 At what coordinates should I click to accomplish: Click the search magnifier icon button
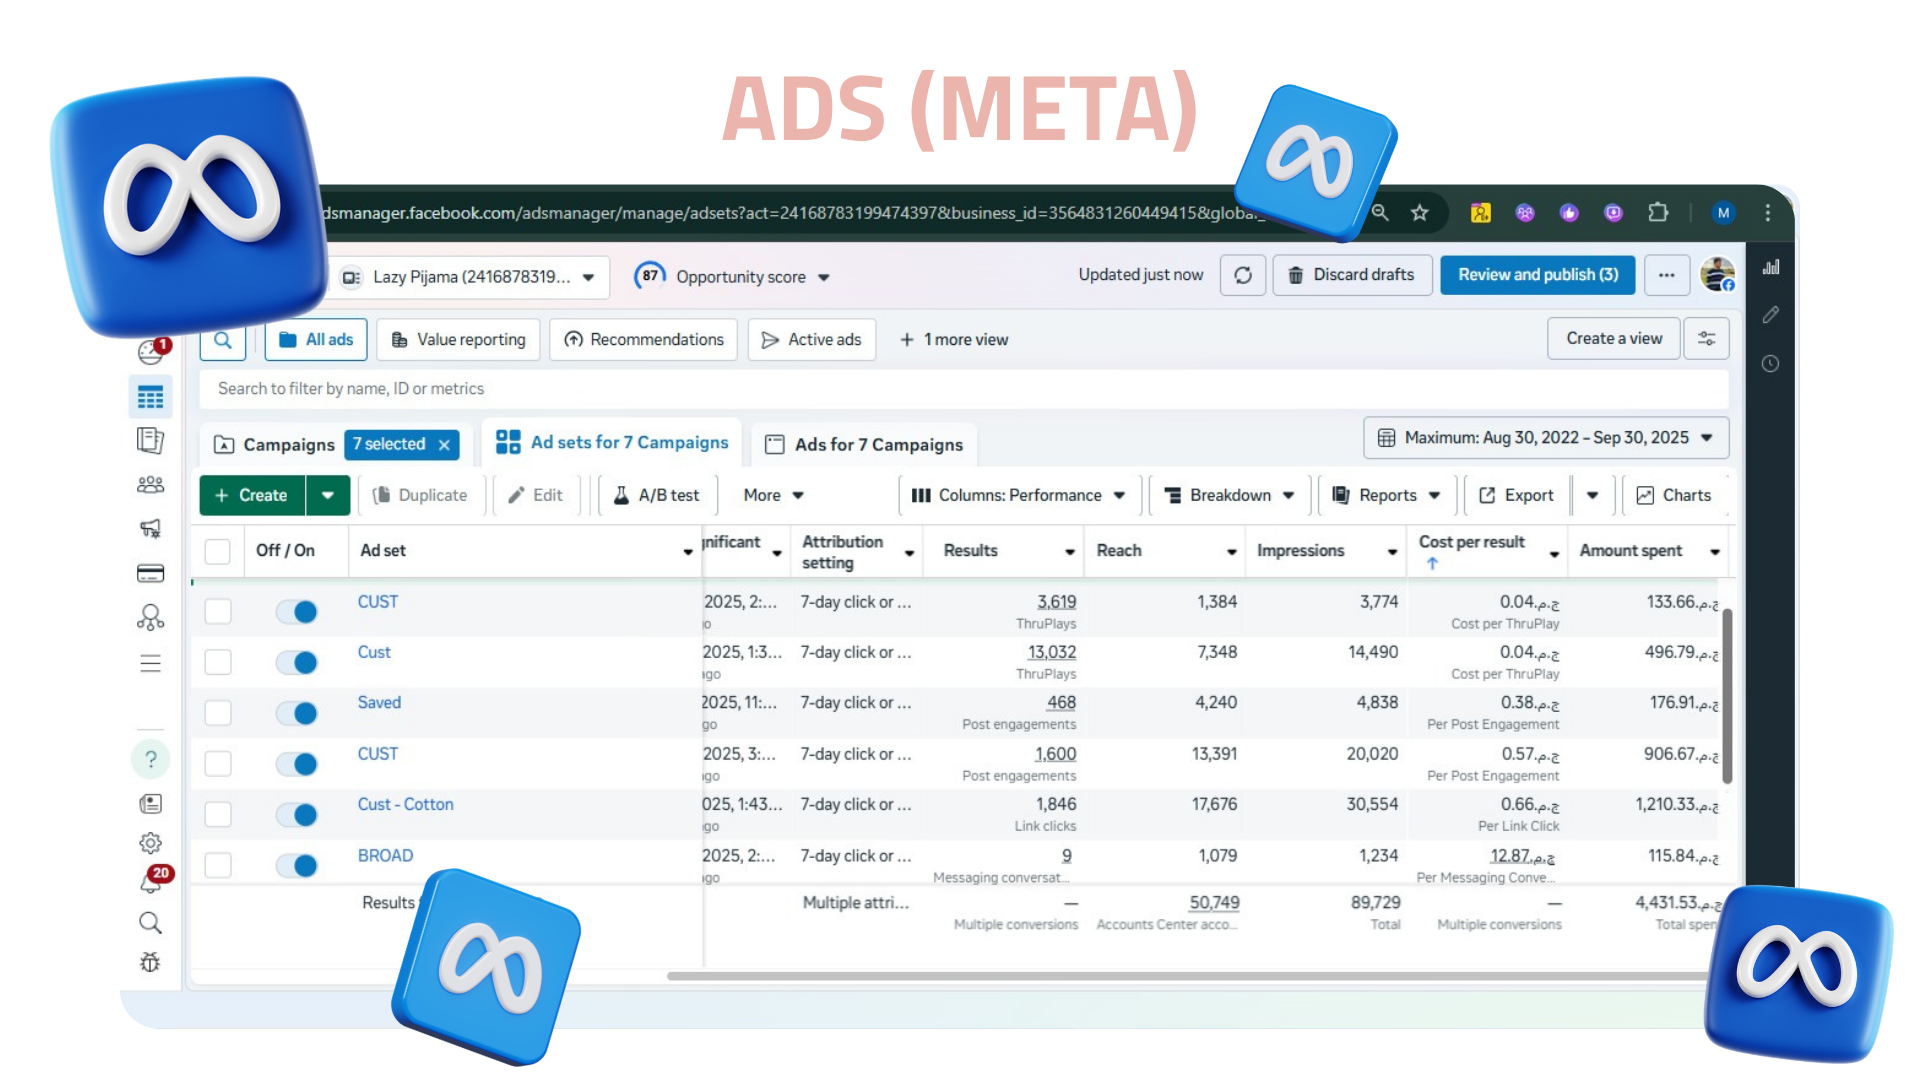tap(223, 340)
